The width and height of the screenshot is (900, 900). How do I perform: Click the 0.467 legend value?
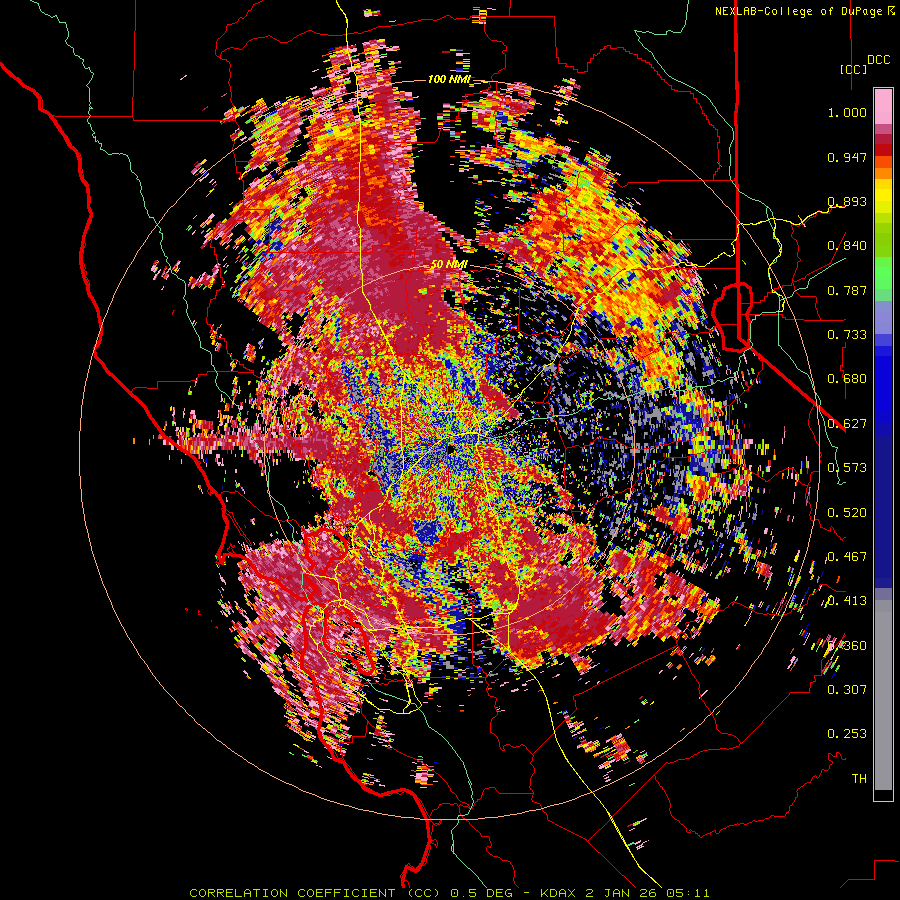[847, 557]
